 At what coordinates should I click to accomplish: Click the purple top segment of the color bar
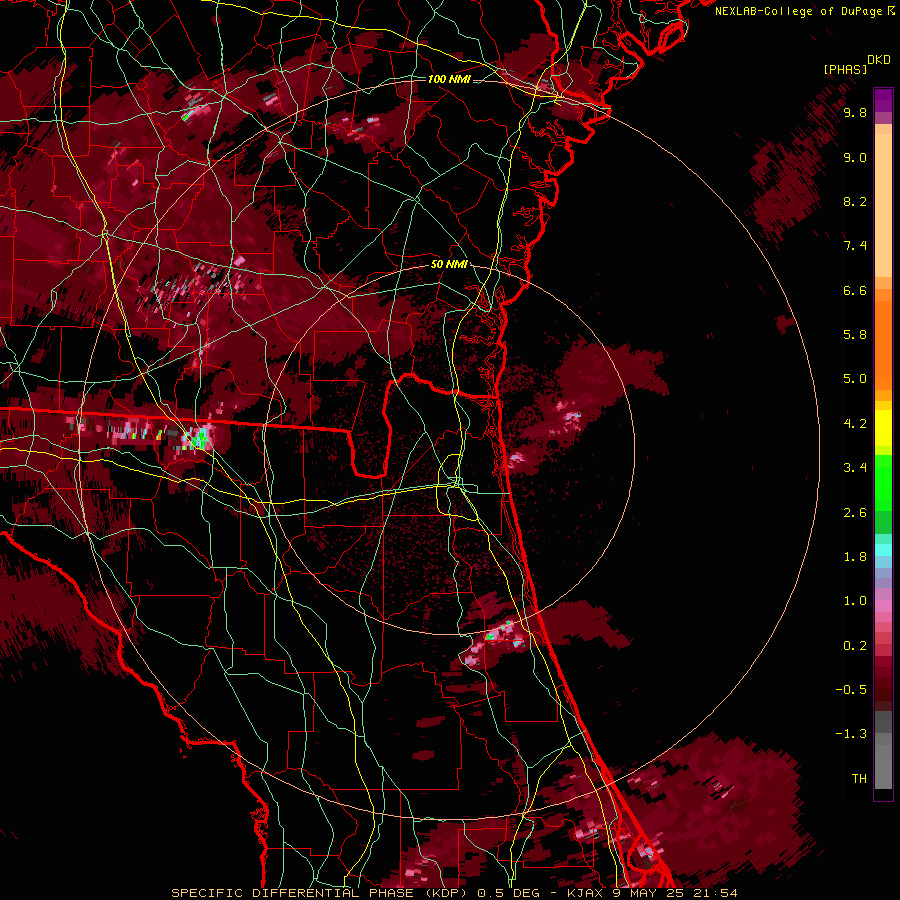(x=883, y=100)
